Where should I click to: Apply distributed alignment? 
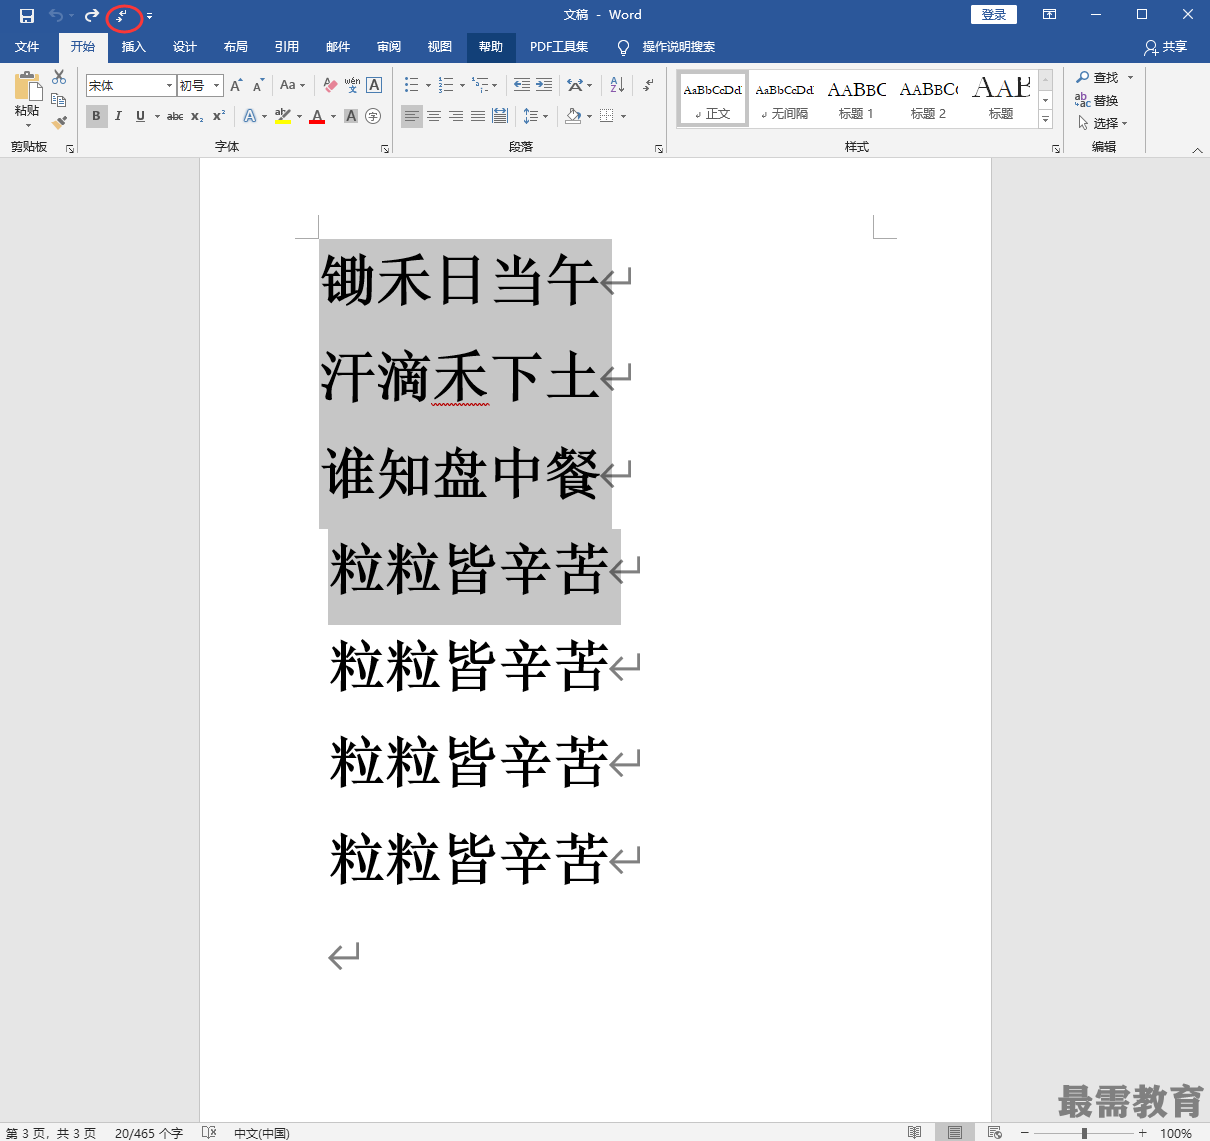click(x=500, y=116)
